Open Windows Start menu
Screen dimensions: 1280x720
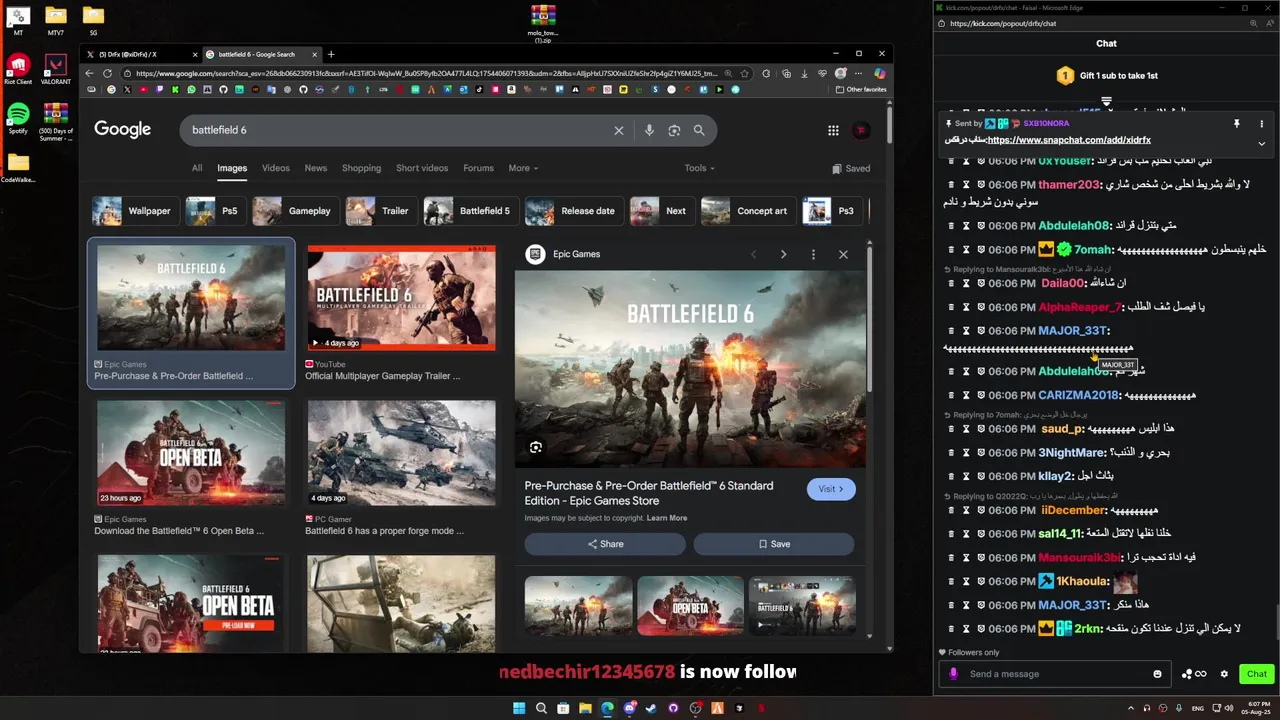coord(519,708)
